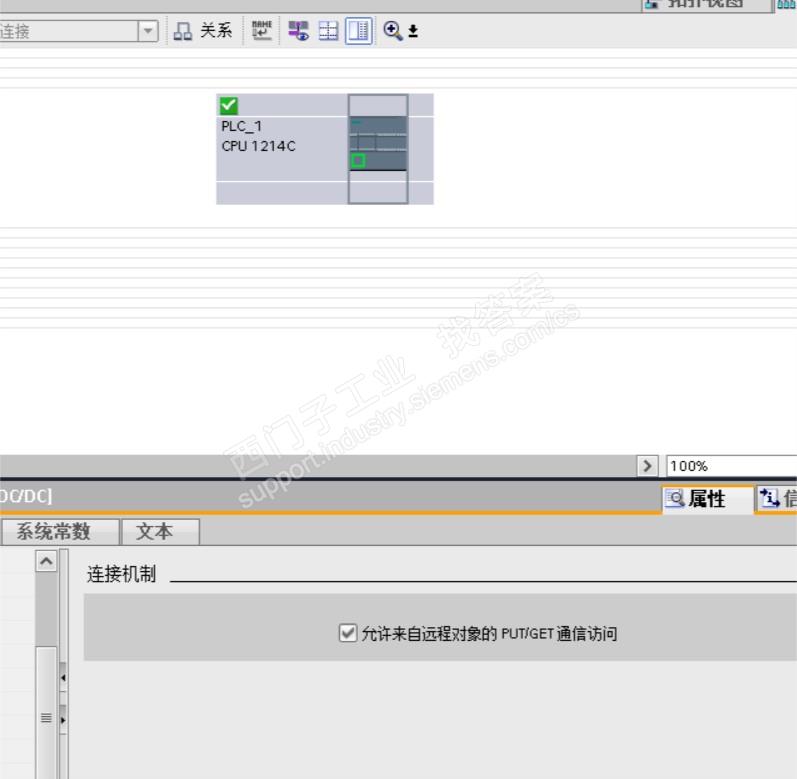Image resolution: width=797 pixels, height=779 pixels.
Task: Click the 连接 connection combo box
Action: [79, 31]
